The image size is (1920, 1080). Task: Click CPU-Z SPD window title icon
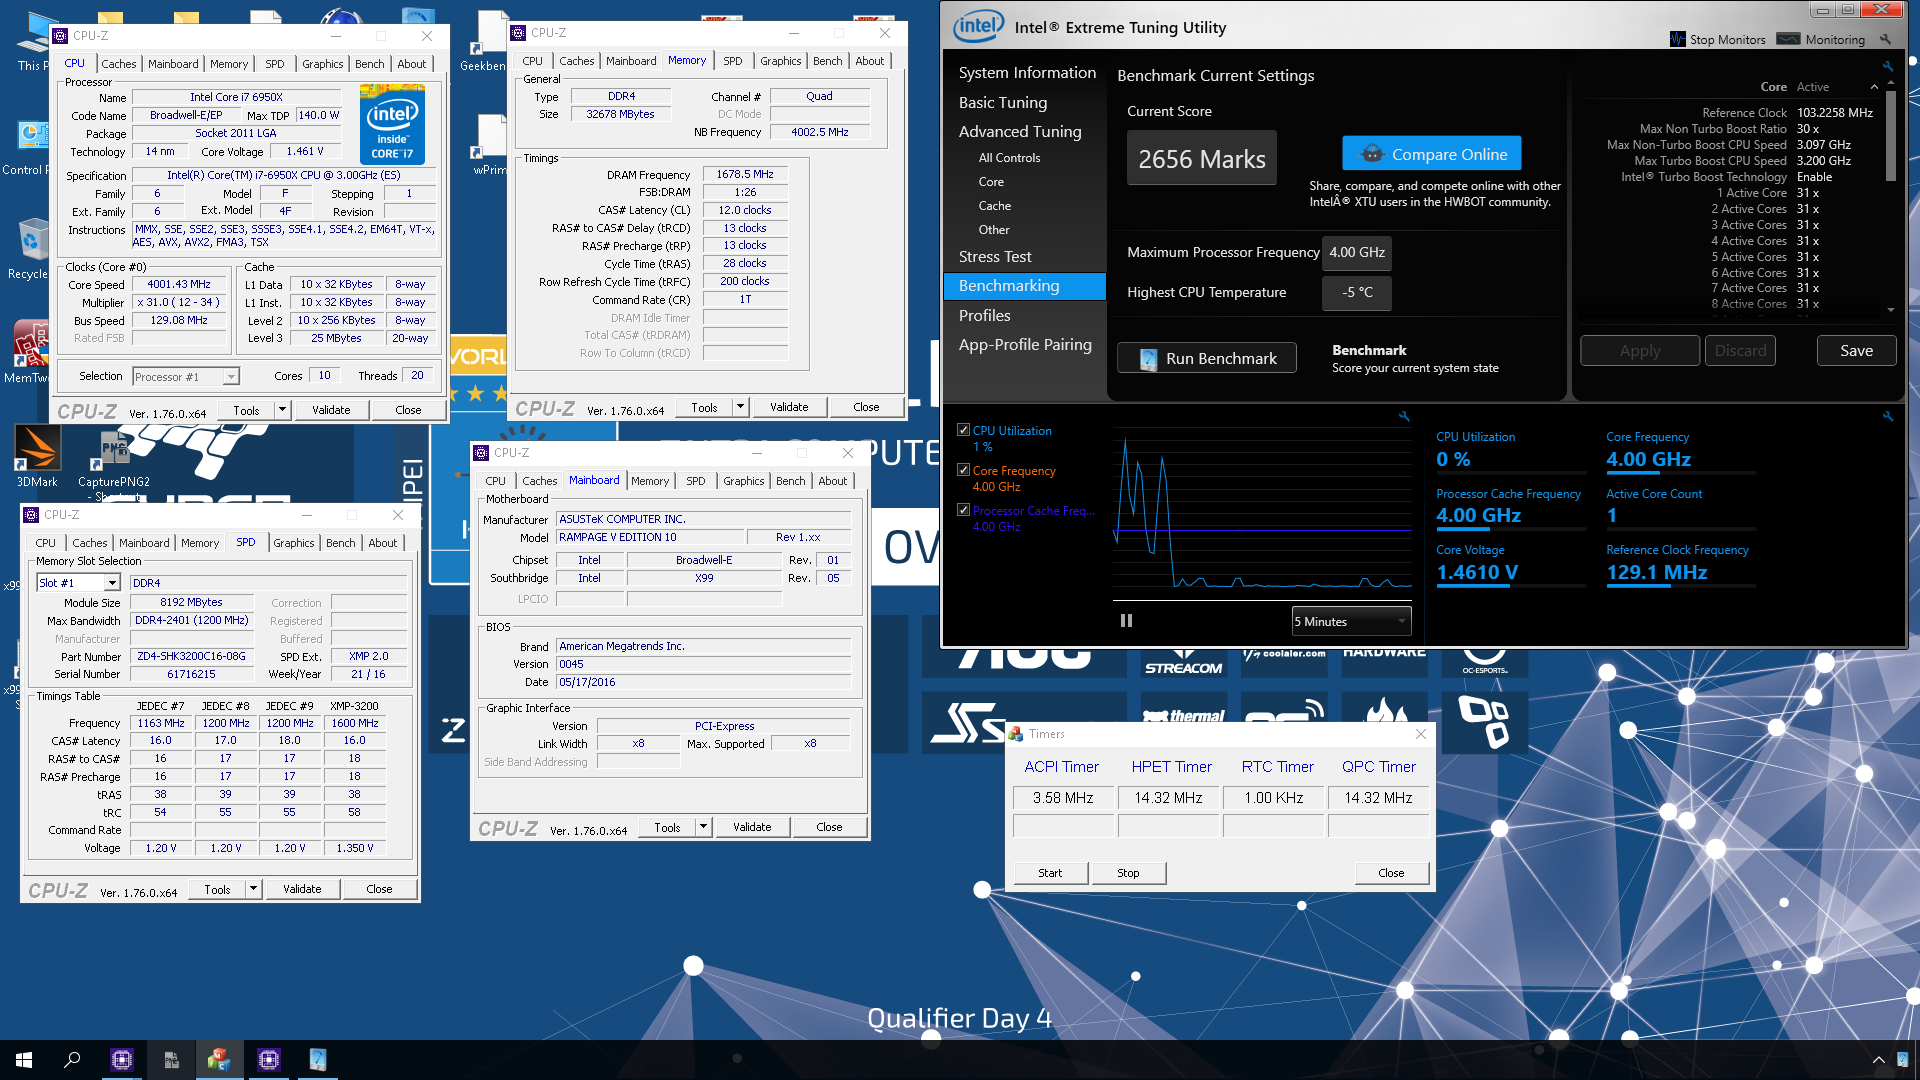coord(31,515)
